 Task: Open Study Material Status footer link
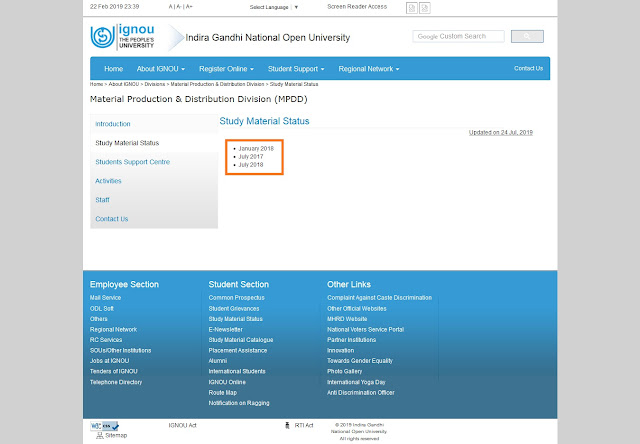(236, 319)
